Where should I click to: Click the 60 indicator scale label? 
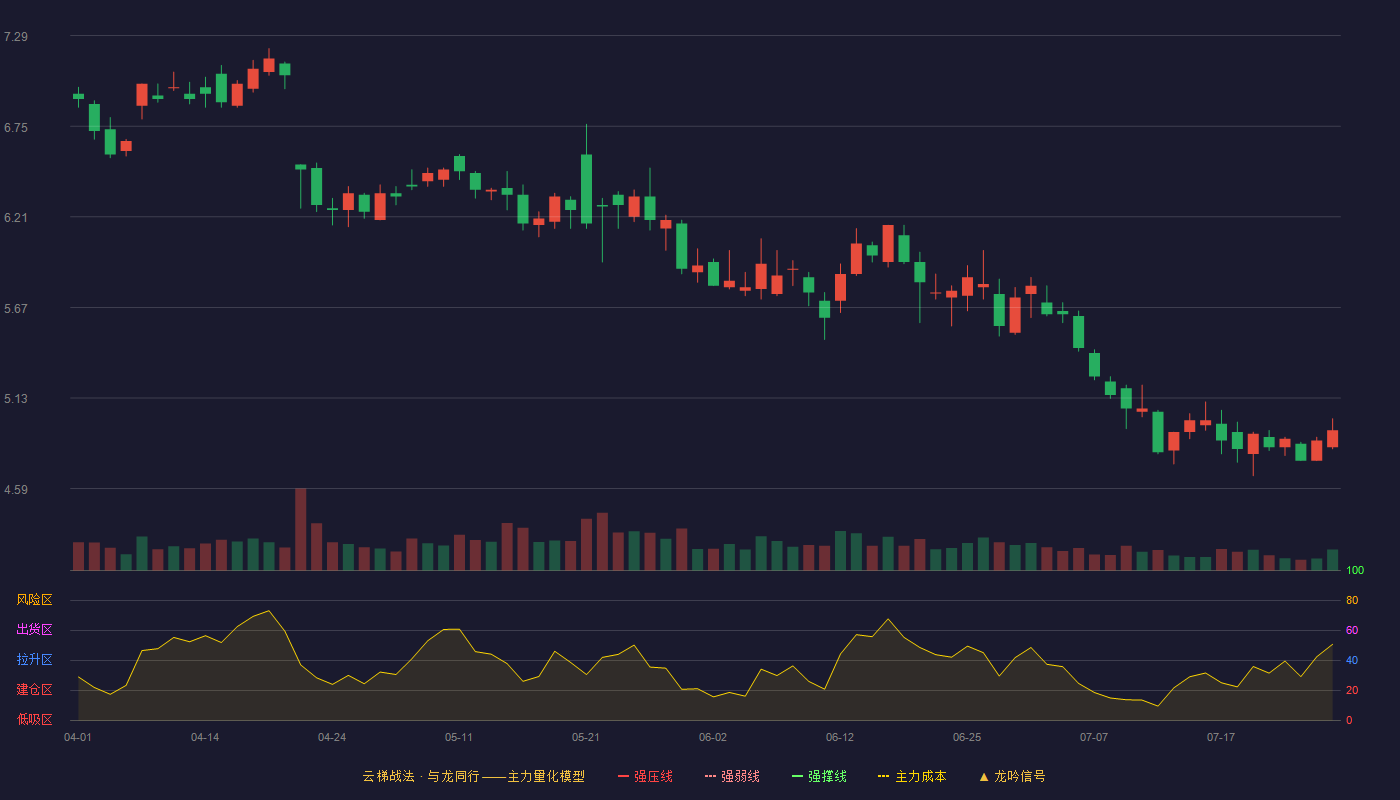click(1352, 630)
